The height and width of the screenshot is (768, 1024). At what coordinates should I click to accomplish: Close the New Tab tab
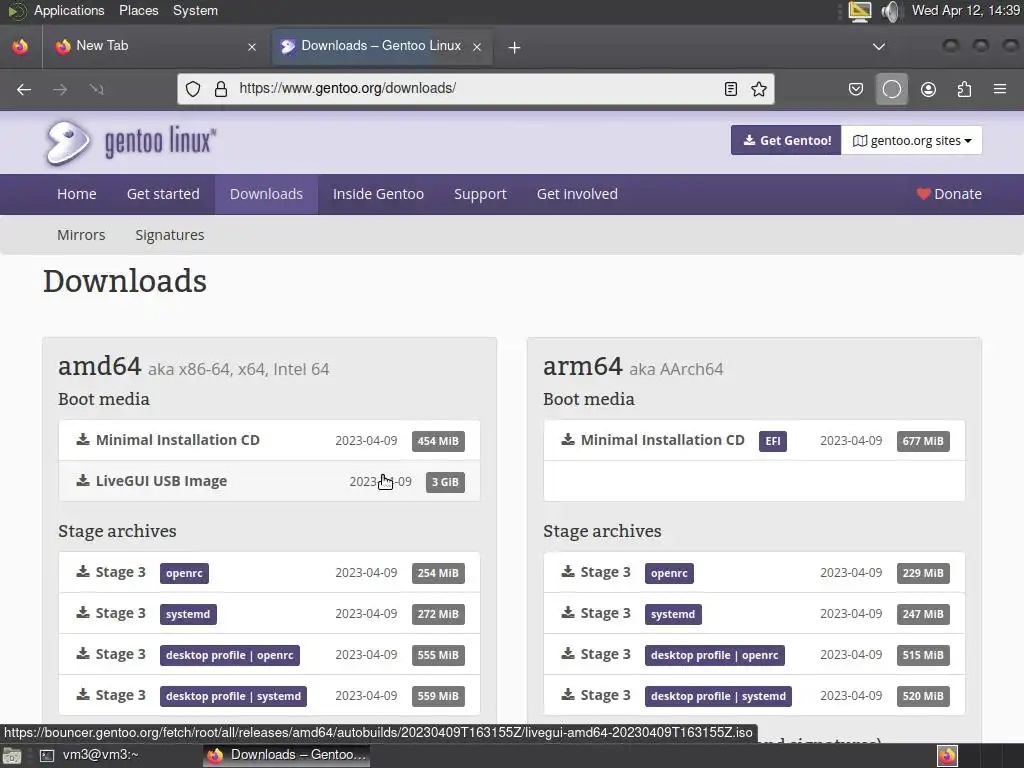click(252, 47)
